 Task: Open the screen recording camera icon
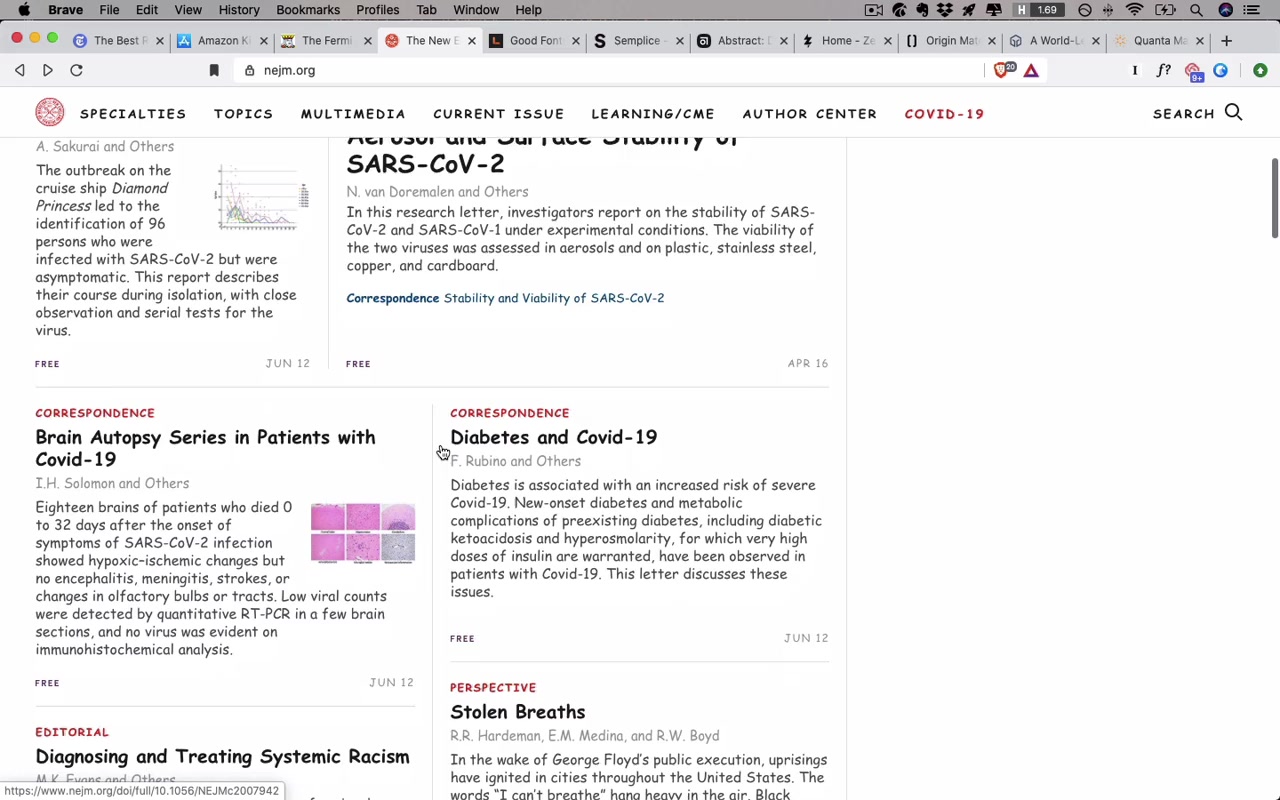(x=873, y=10)
